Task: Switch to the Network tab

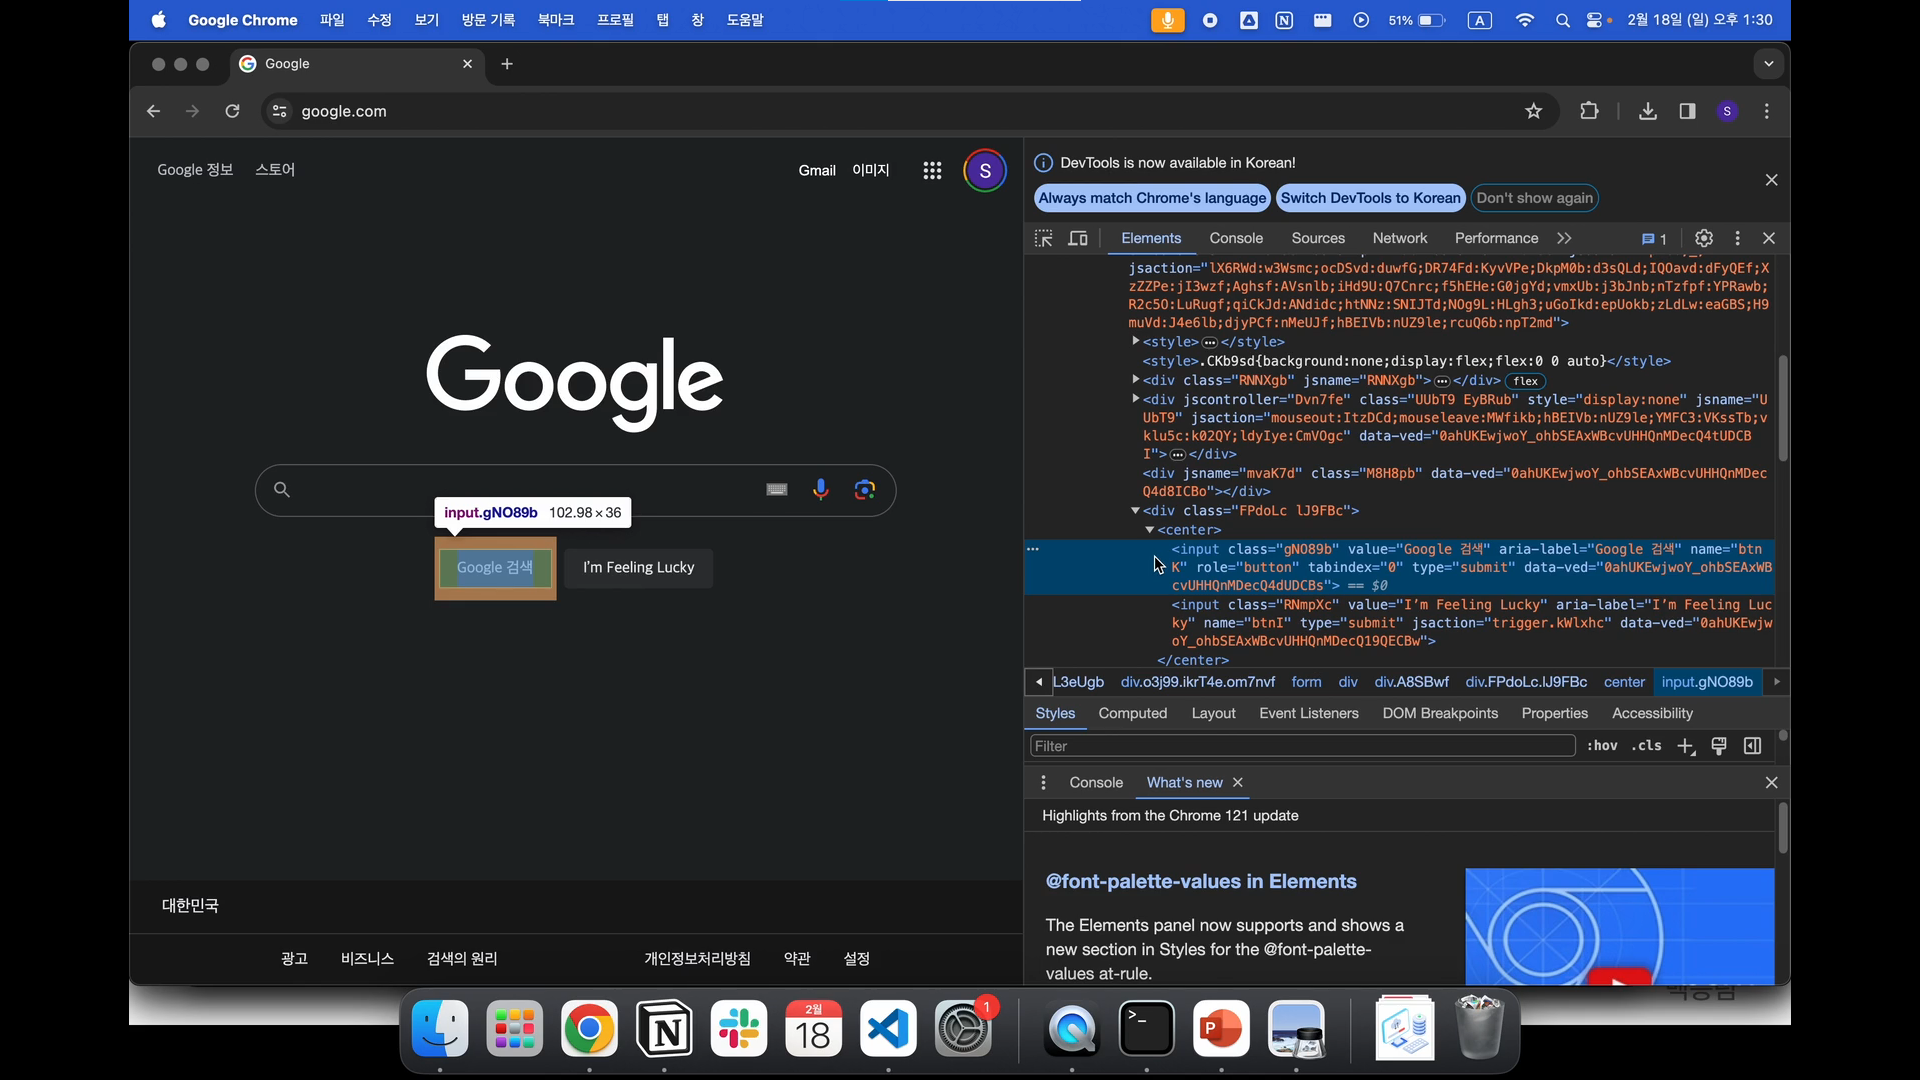Action: tap(1399, 238)
